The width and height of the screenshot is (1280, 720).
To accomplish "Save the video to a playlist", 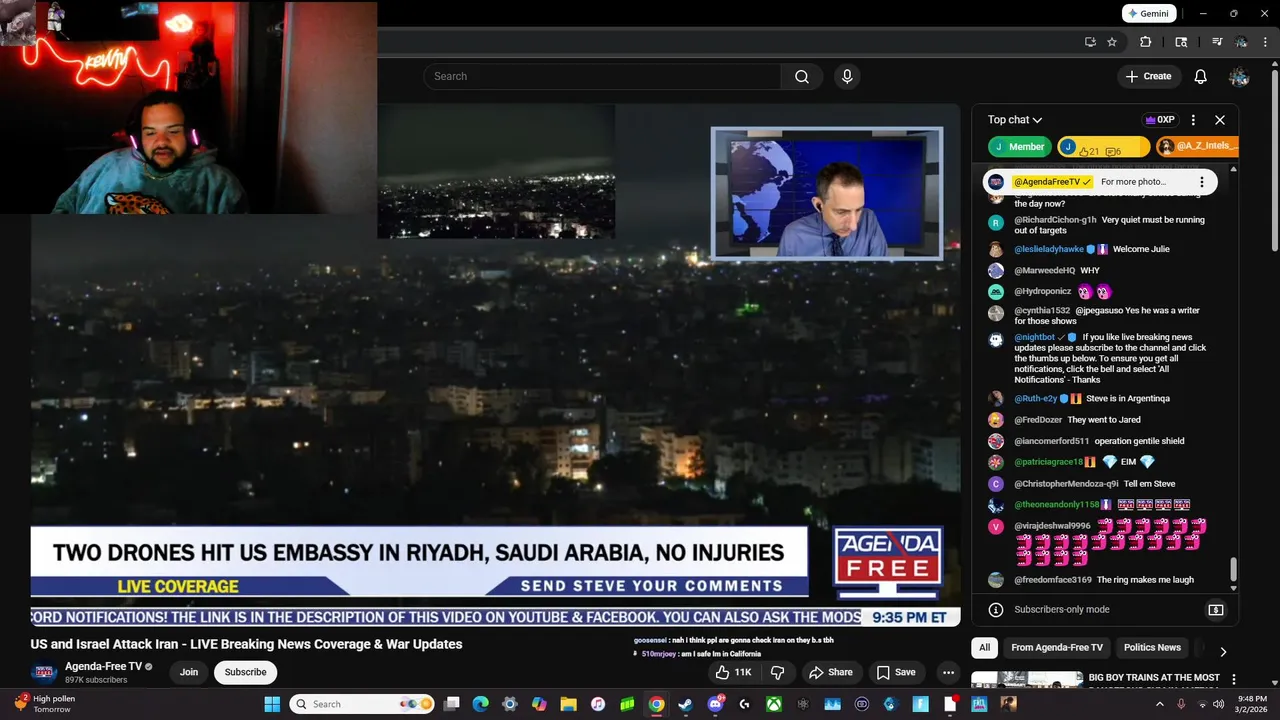I will [896, 672].
